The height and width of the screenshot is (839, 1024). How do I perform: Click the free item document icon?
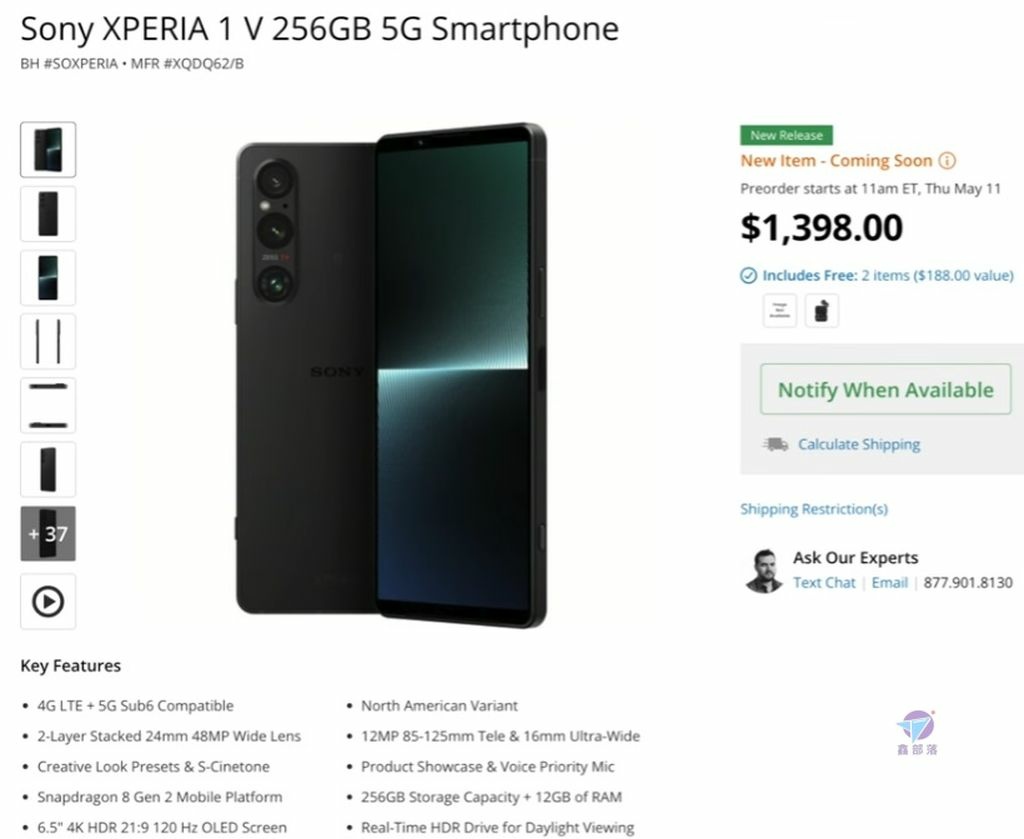[x=780, y=310]
